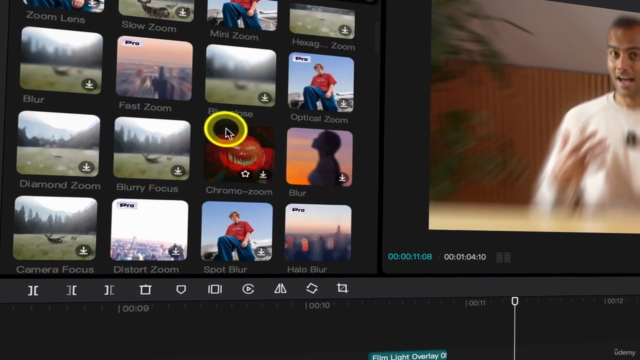
Task: Select the Spot Blur effect thumbnail
Action: [237, 231]
